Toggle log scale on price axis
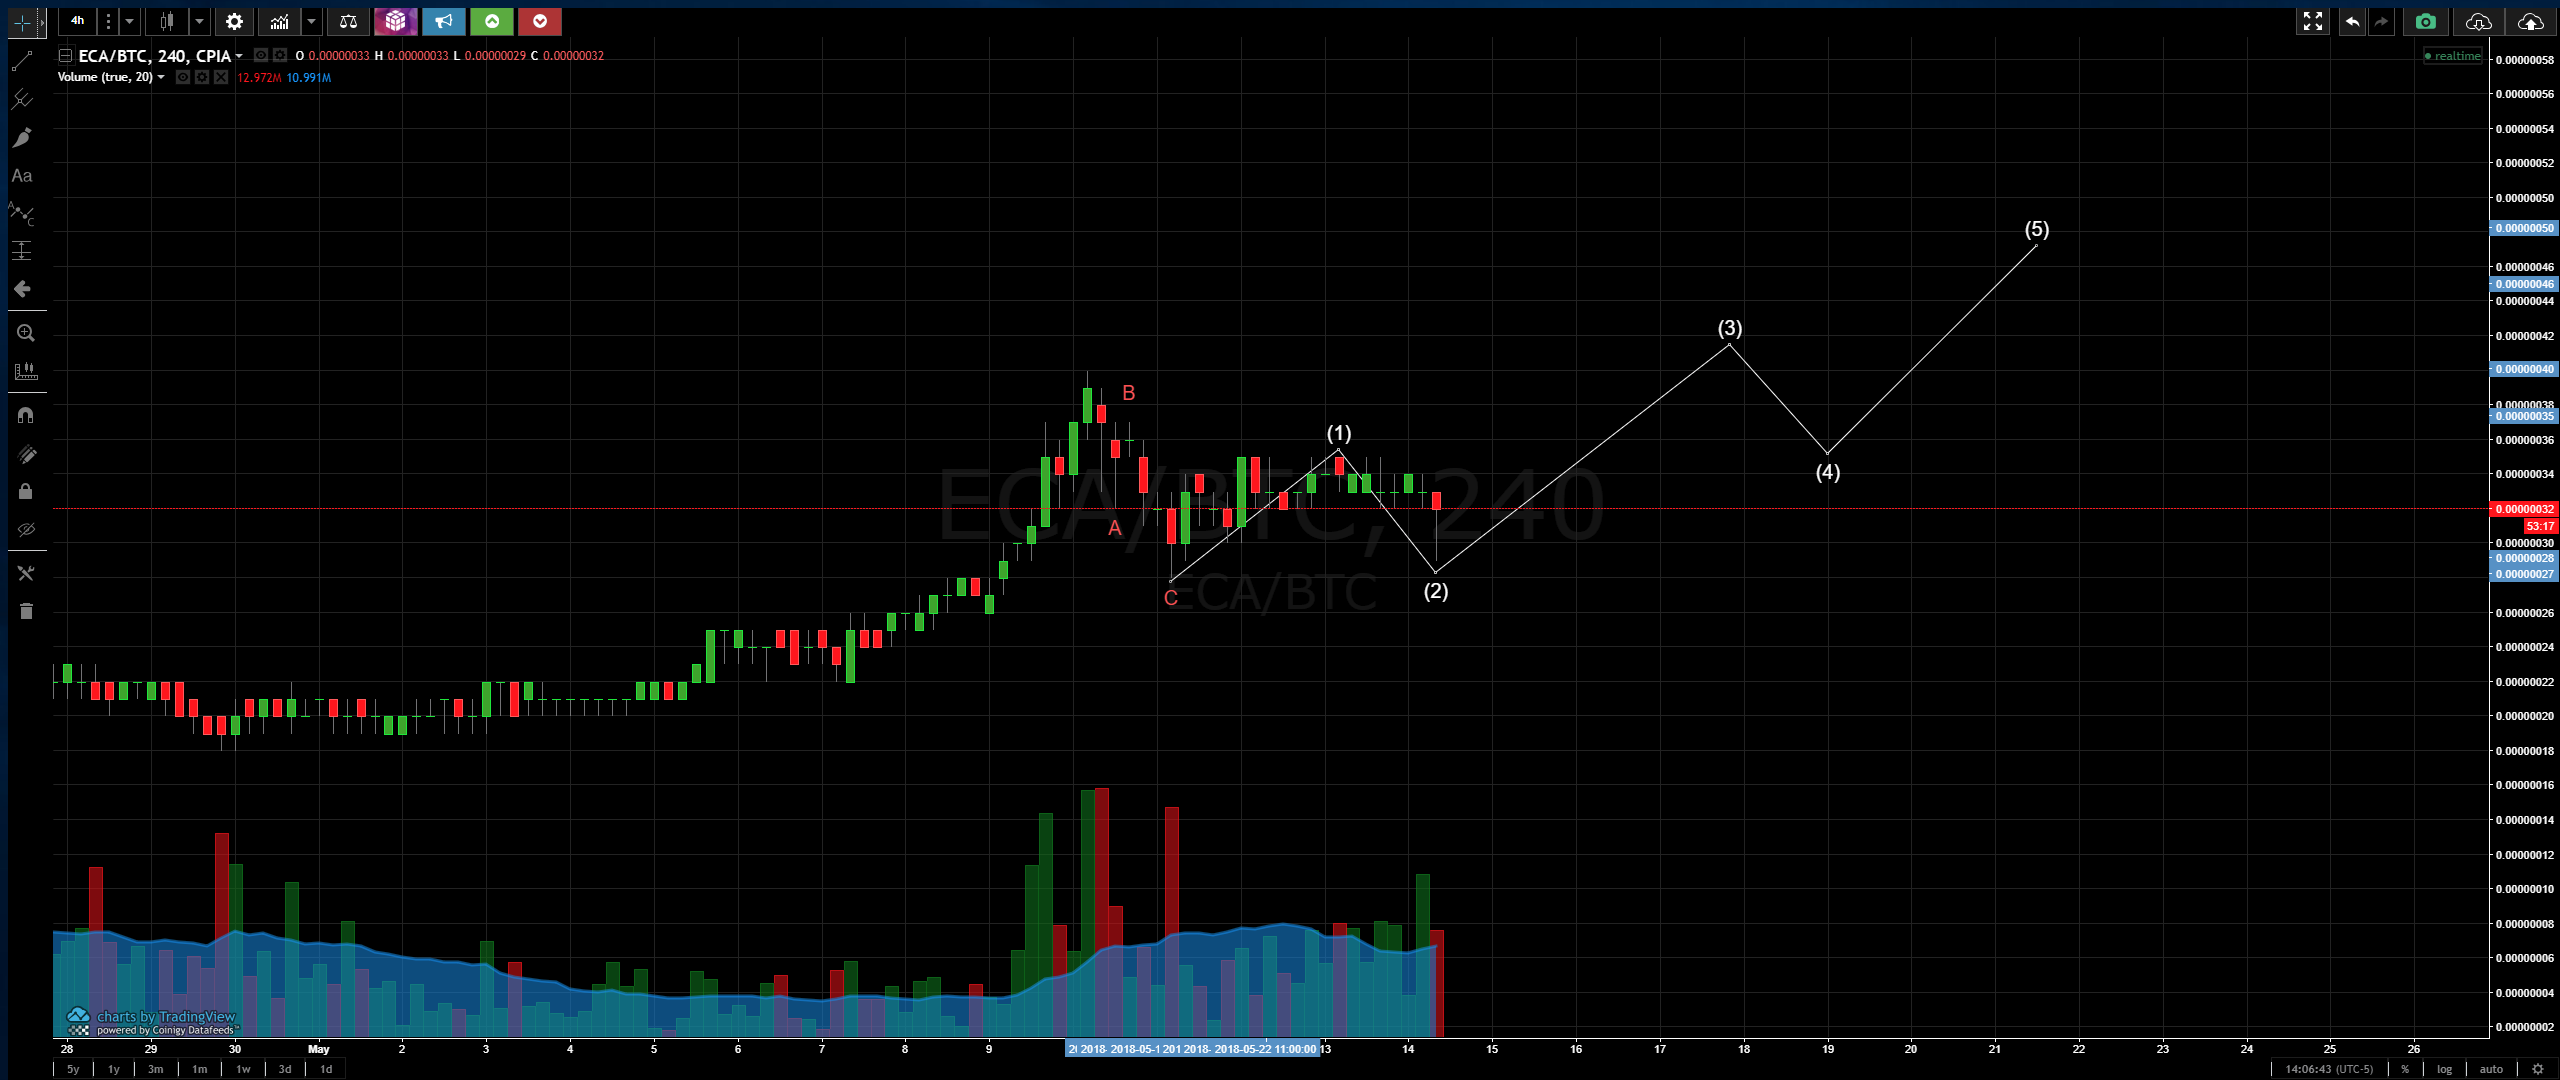Viewport: 2560px width, 1080px height. click(2444, 1069)
